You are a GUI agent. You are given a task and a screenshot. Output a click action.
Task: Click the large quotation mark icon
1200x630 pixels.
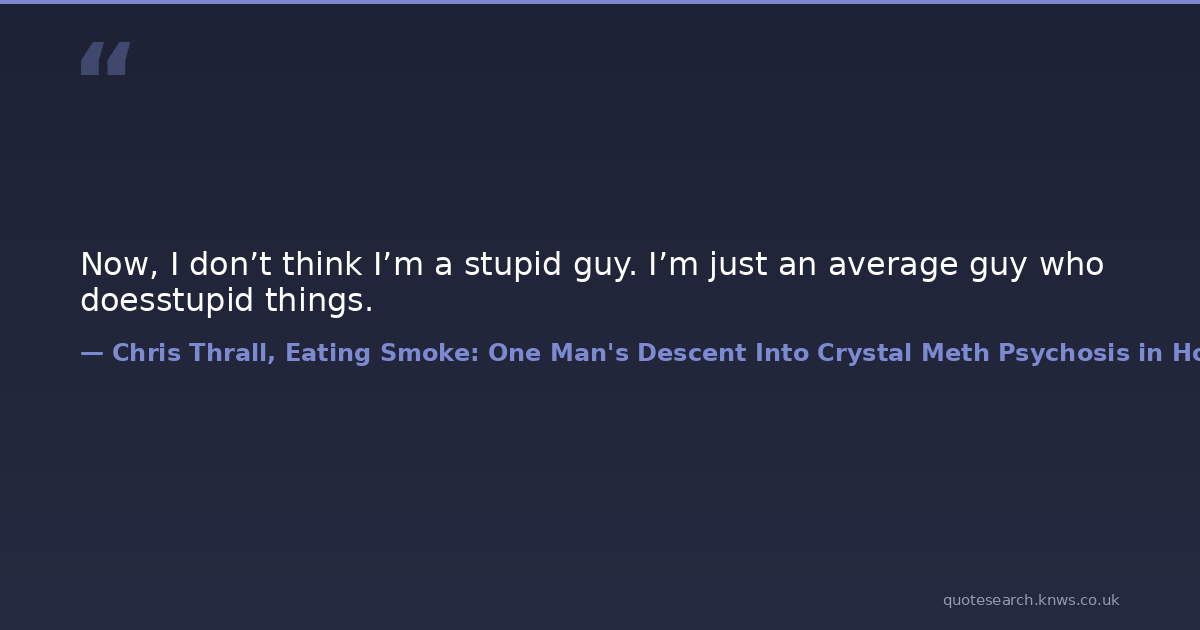(x=105, y=59)
